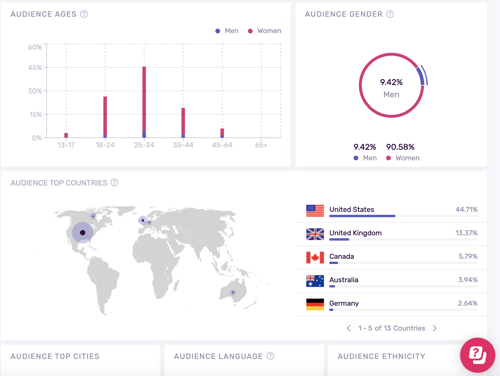This screenshot has height=376, width=500.
Task: Toggle Women legend under the gender donut
Action: (x=403, y=158)
